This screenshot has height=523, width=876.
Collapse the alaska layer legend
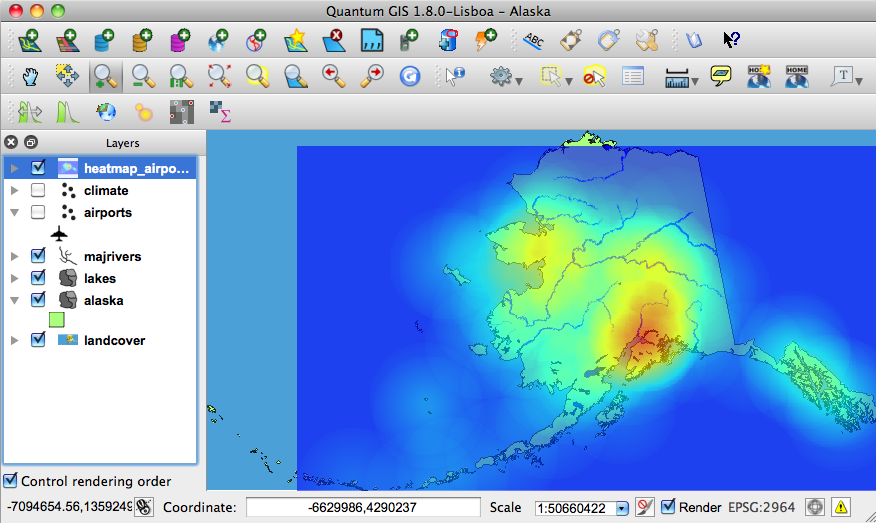15,300
